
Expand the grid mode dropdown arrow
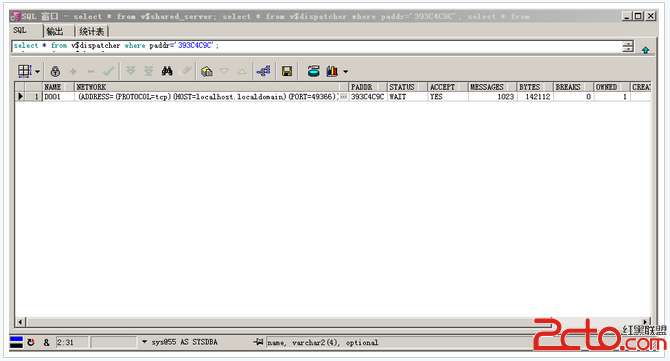(x=38, y=71)
